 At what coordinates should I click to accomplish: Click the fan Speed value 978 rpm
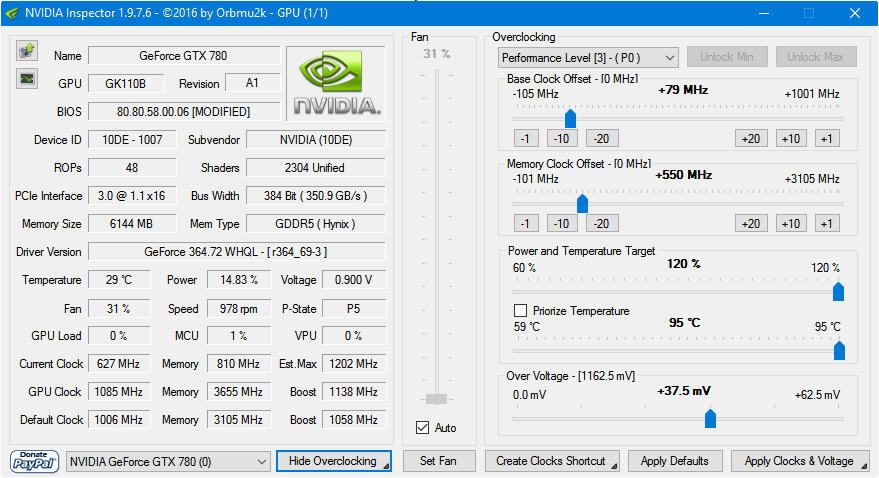click(x=239, y=309)
